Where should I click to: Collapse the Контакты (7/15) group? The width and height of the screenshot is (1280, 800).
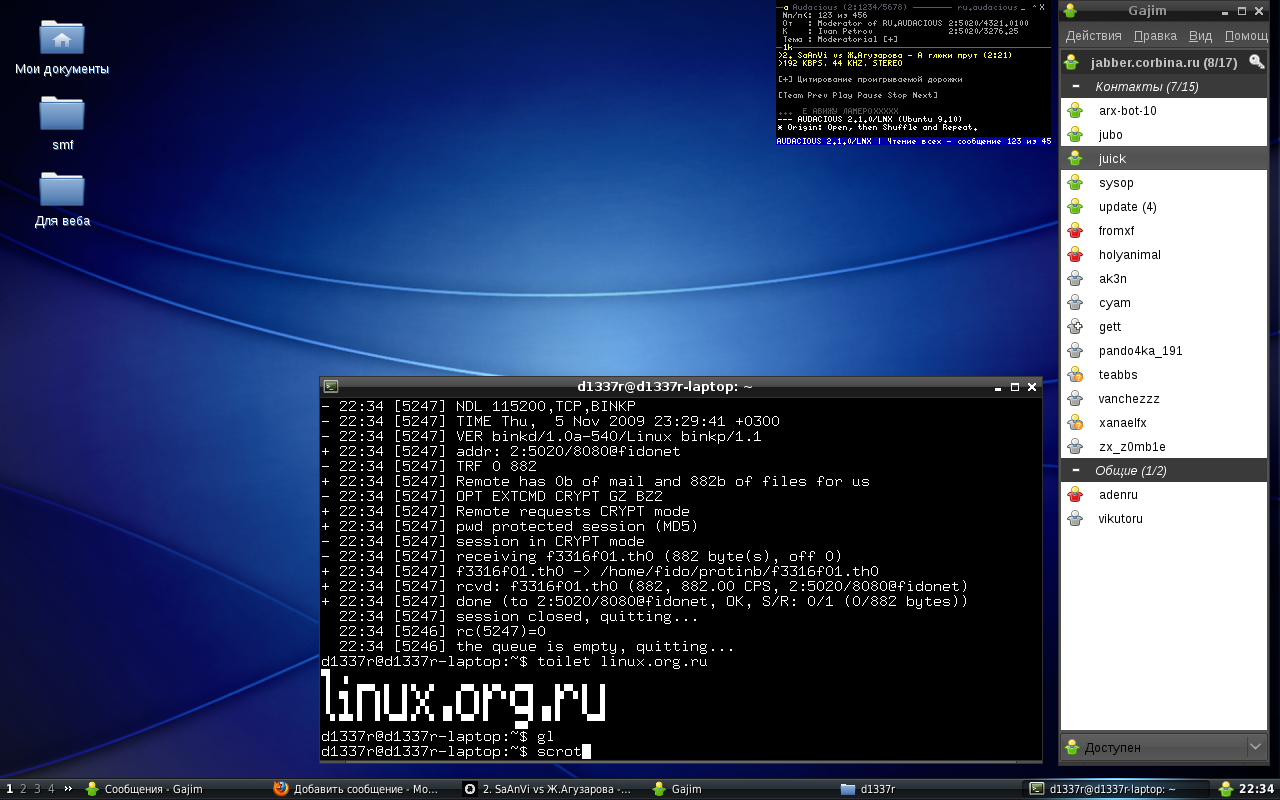(x=1076, y=87)
